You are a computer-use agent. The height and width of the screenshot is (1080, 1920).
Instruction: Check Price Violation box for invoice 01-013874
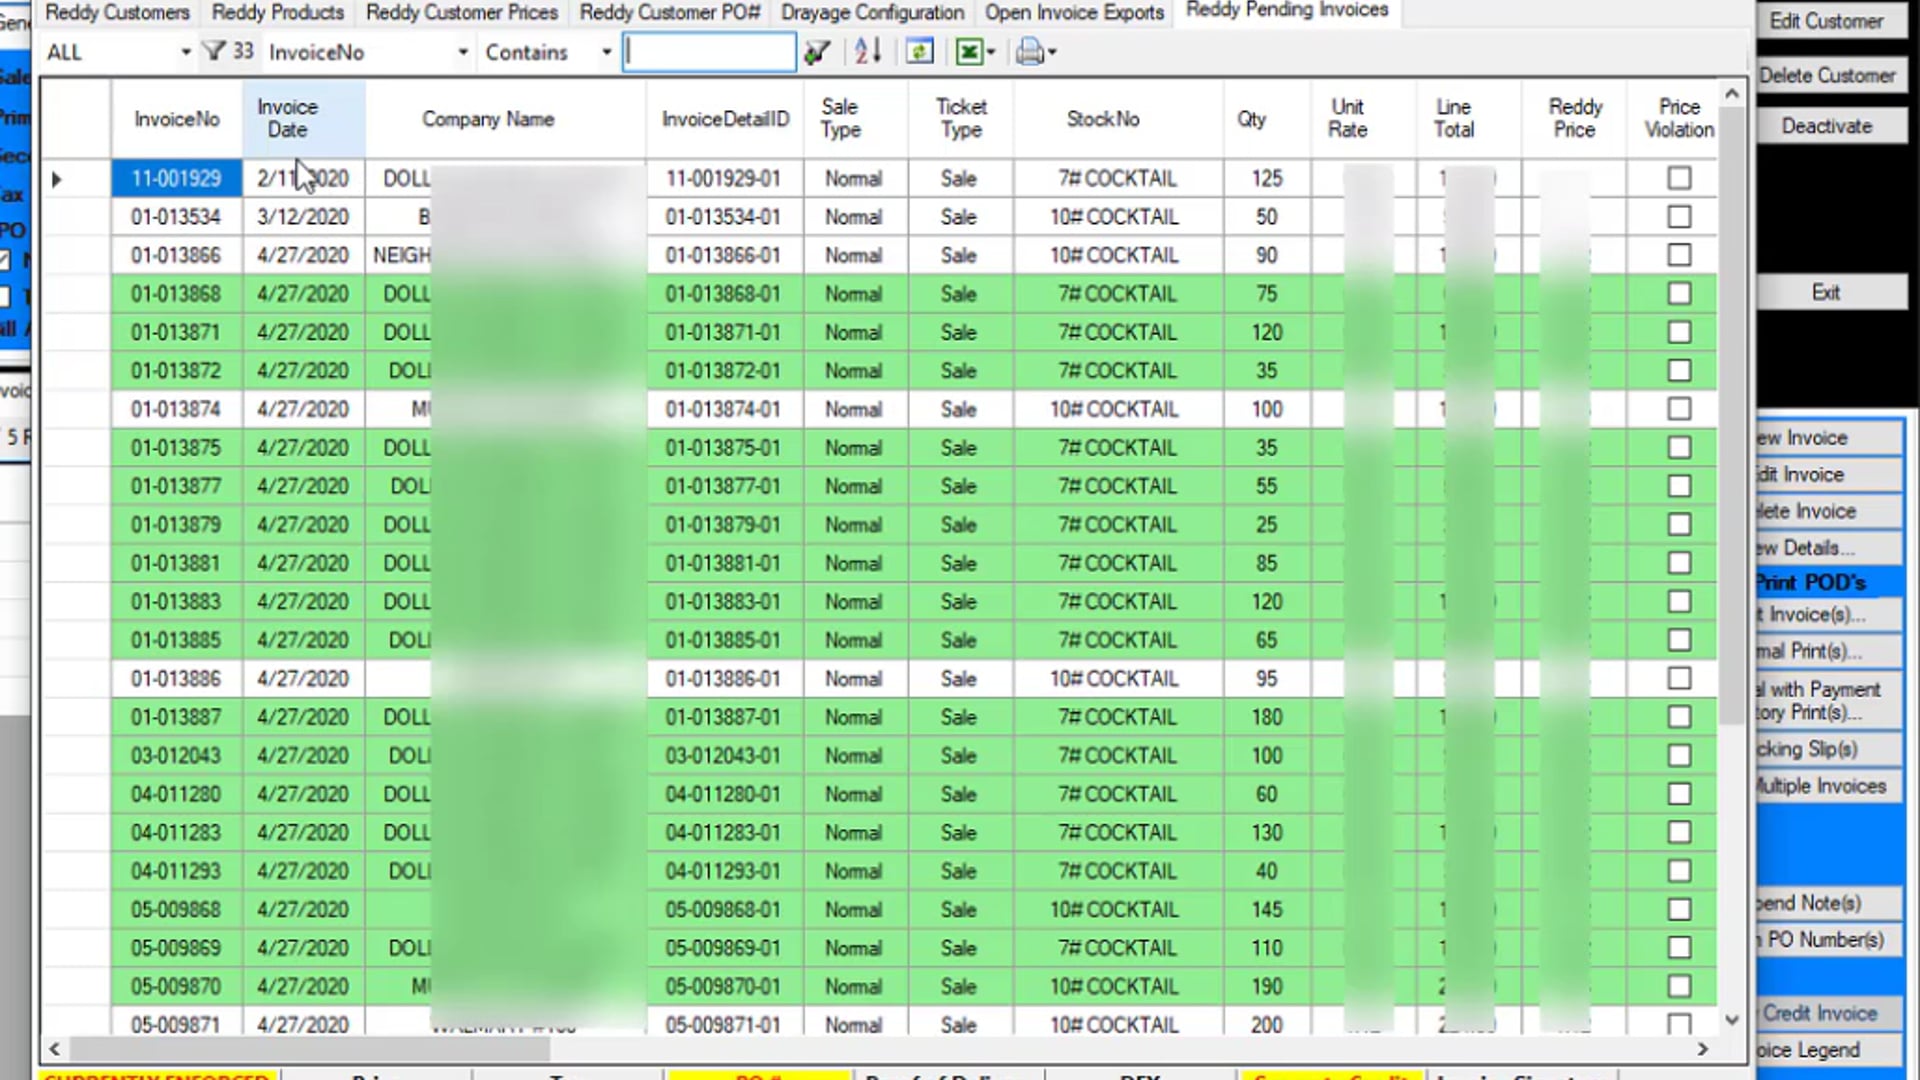click(x=1679, y=409)
